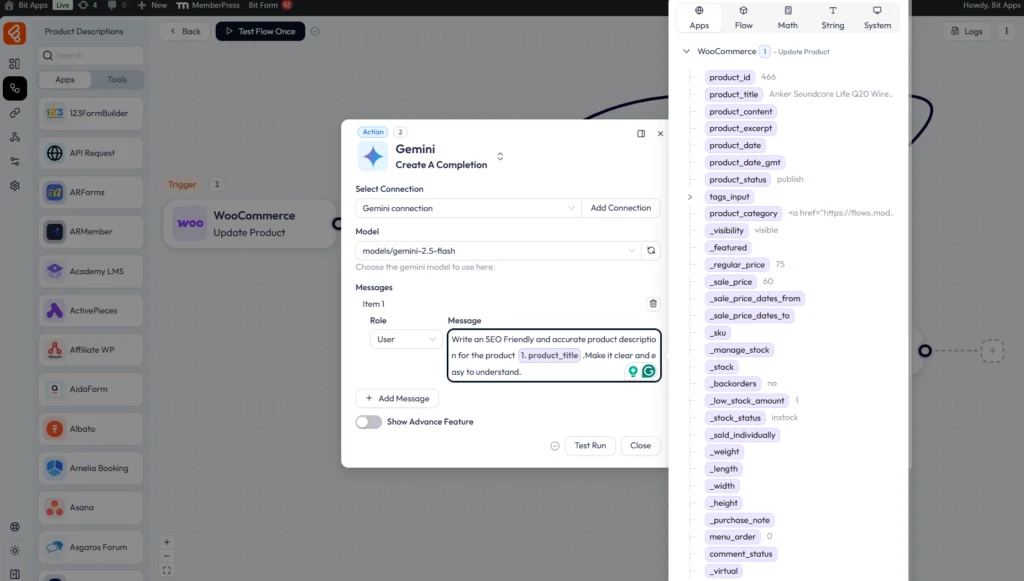
Task: Open the Role dropdown set to User
Action: pyautogui.click(x=405, y=340)
